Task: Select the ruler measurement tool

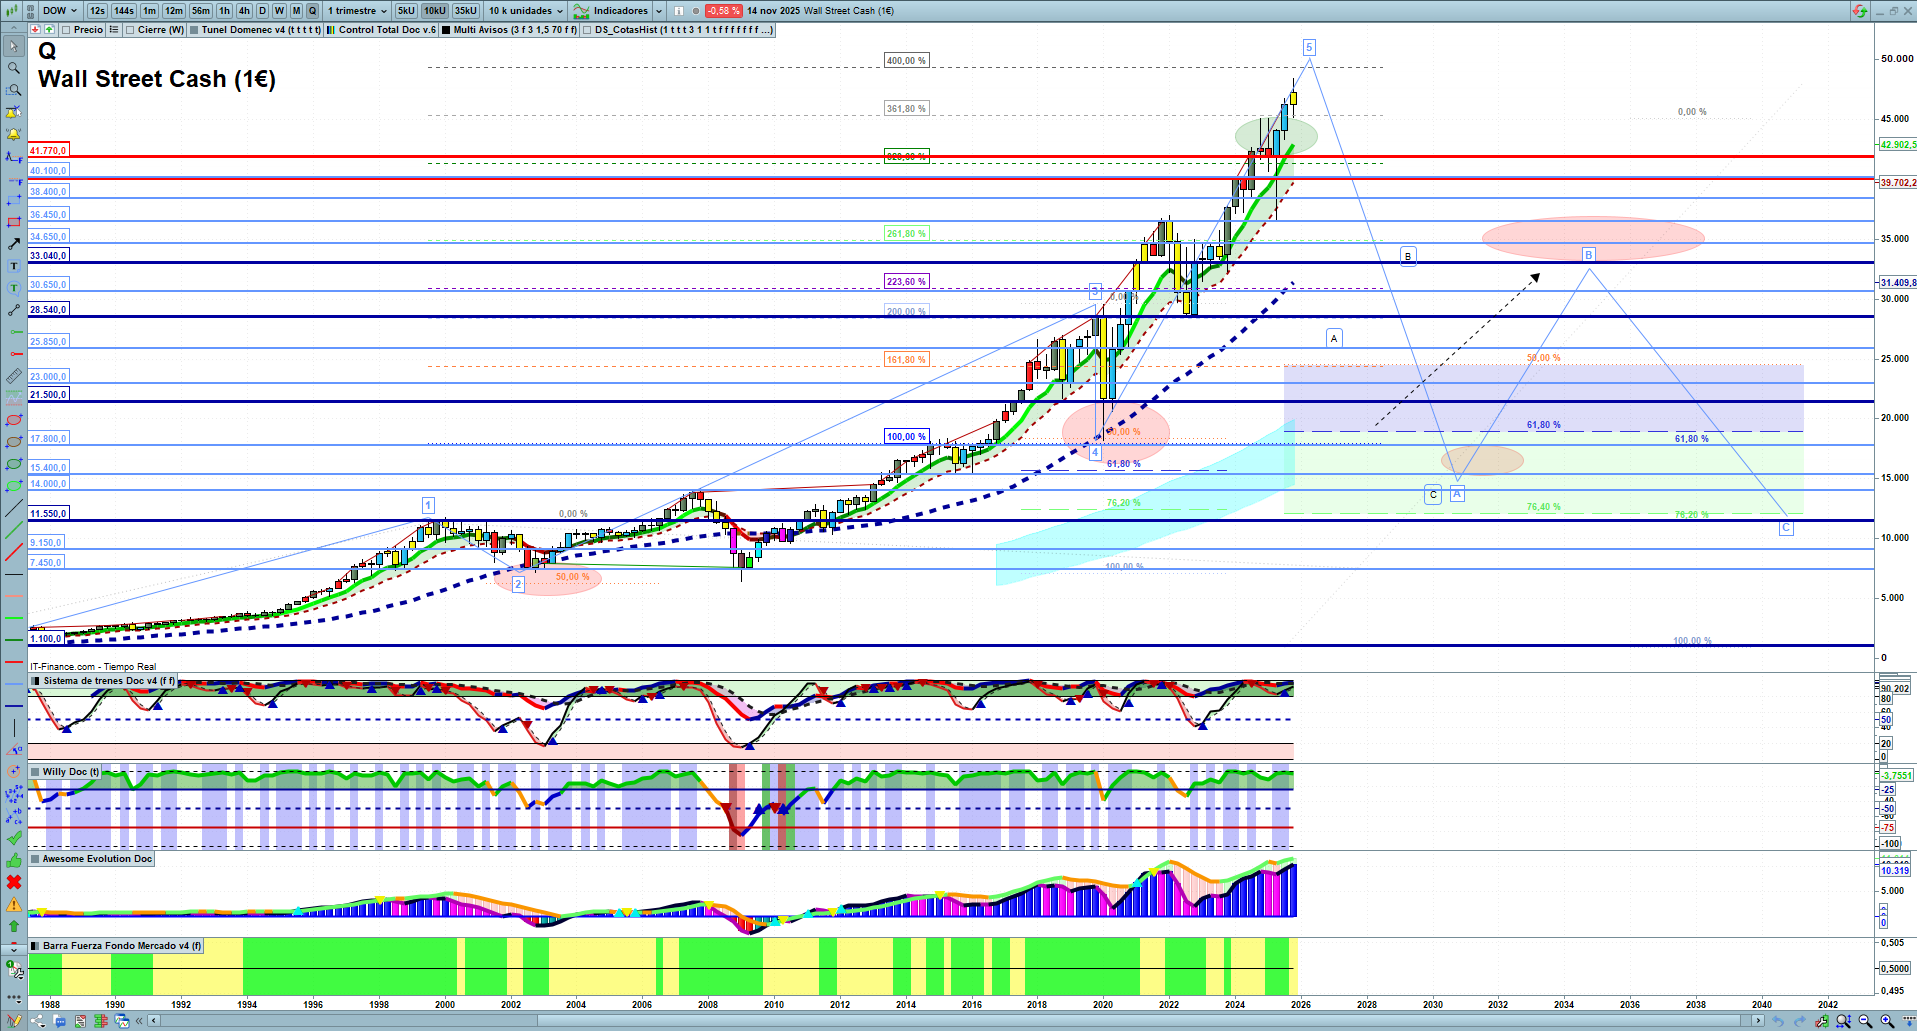Action: point(14,376)
